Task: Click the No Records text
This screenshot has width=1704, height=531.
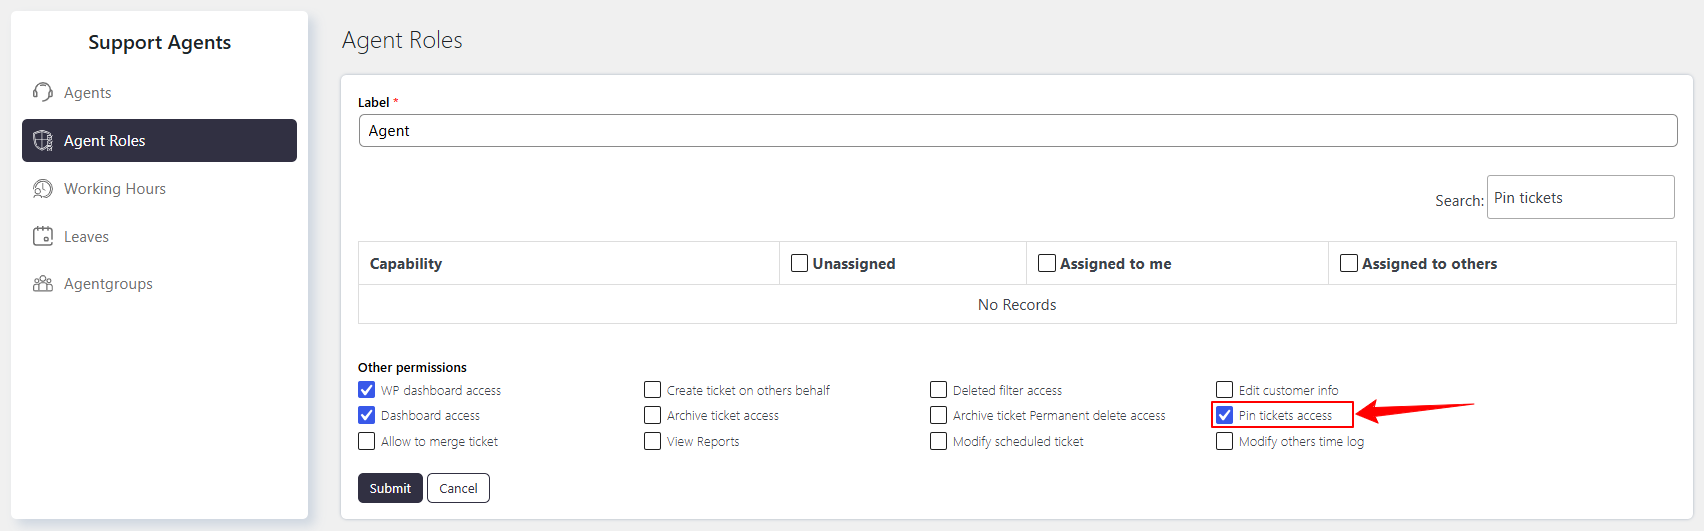Action: [1017, 305]
